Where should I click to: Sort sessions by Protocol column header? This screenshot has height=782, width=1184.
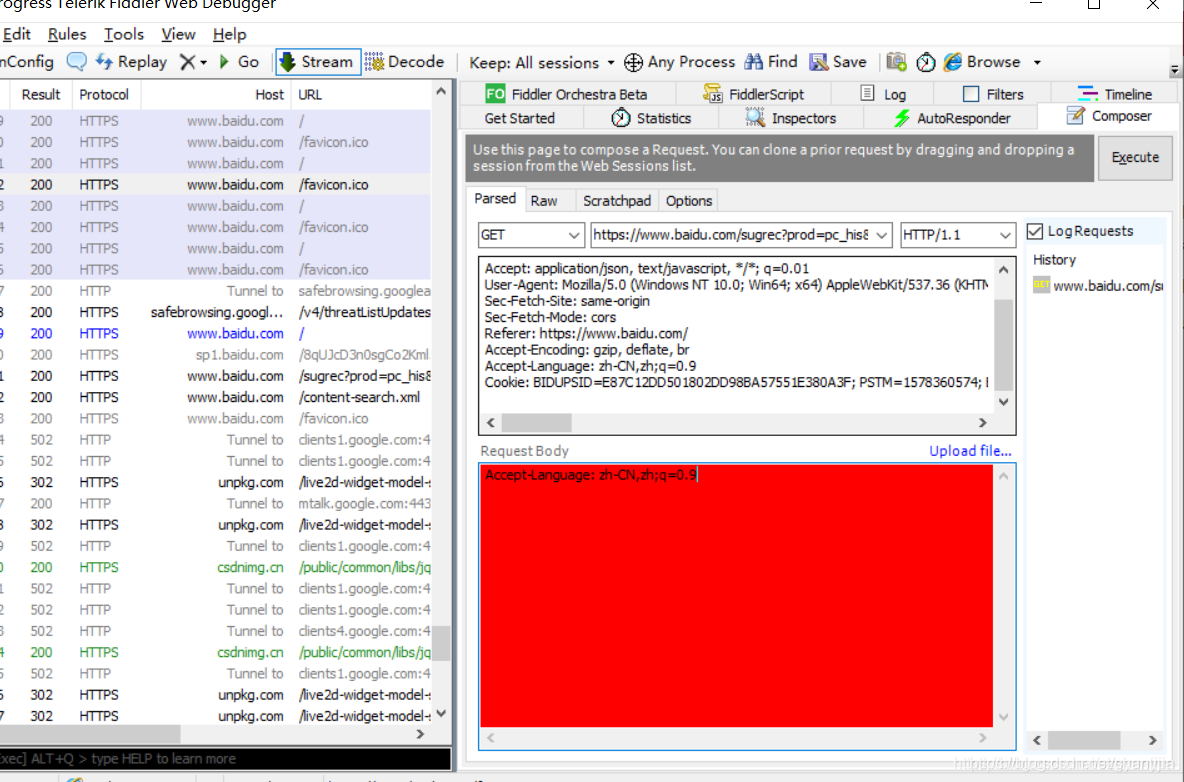point(104,94)
